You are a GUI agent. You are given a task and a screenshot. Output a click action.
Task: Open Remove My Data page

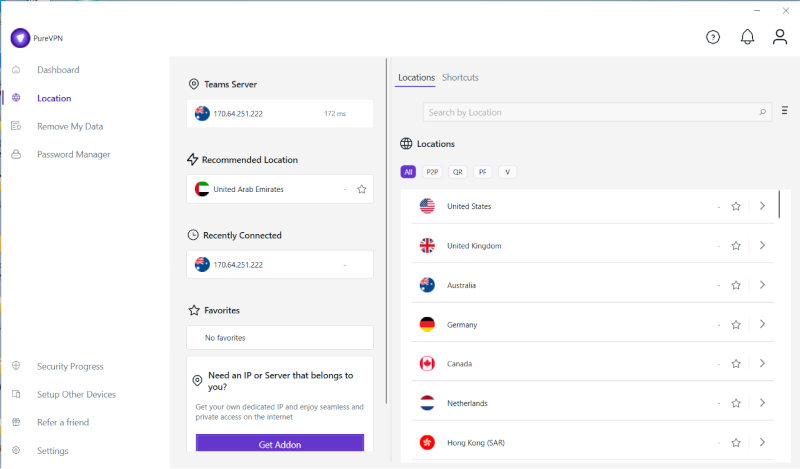pos(70,126)
